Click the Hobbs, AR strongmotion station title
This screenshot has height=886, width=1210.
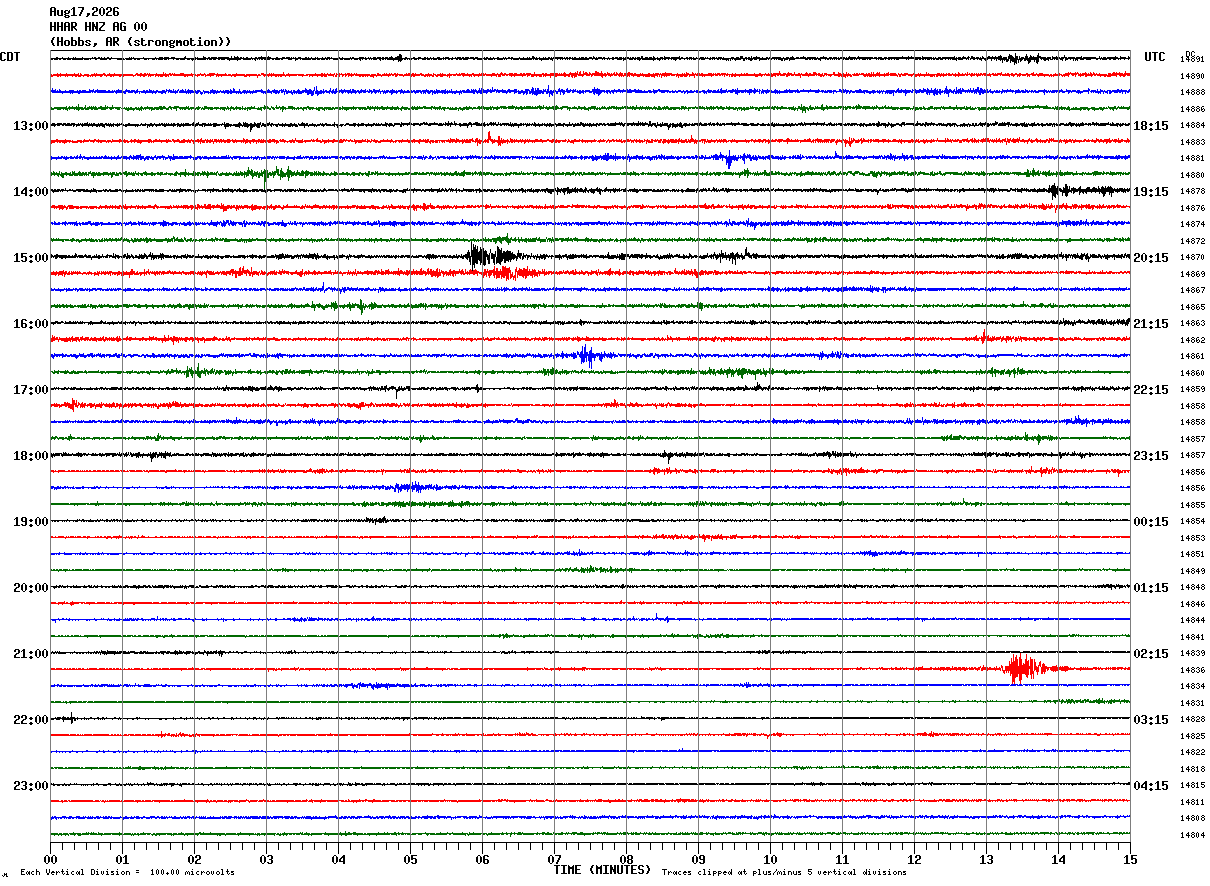click(x=140, y=42)
